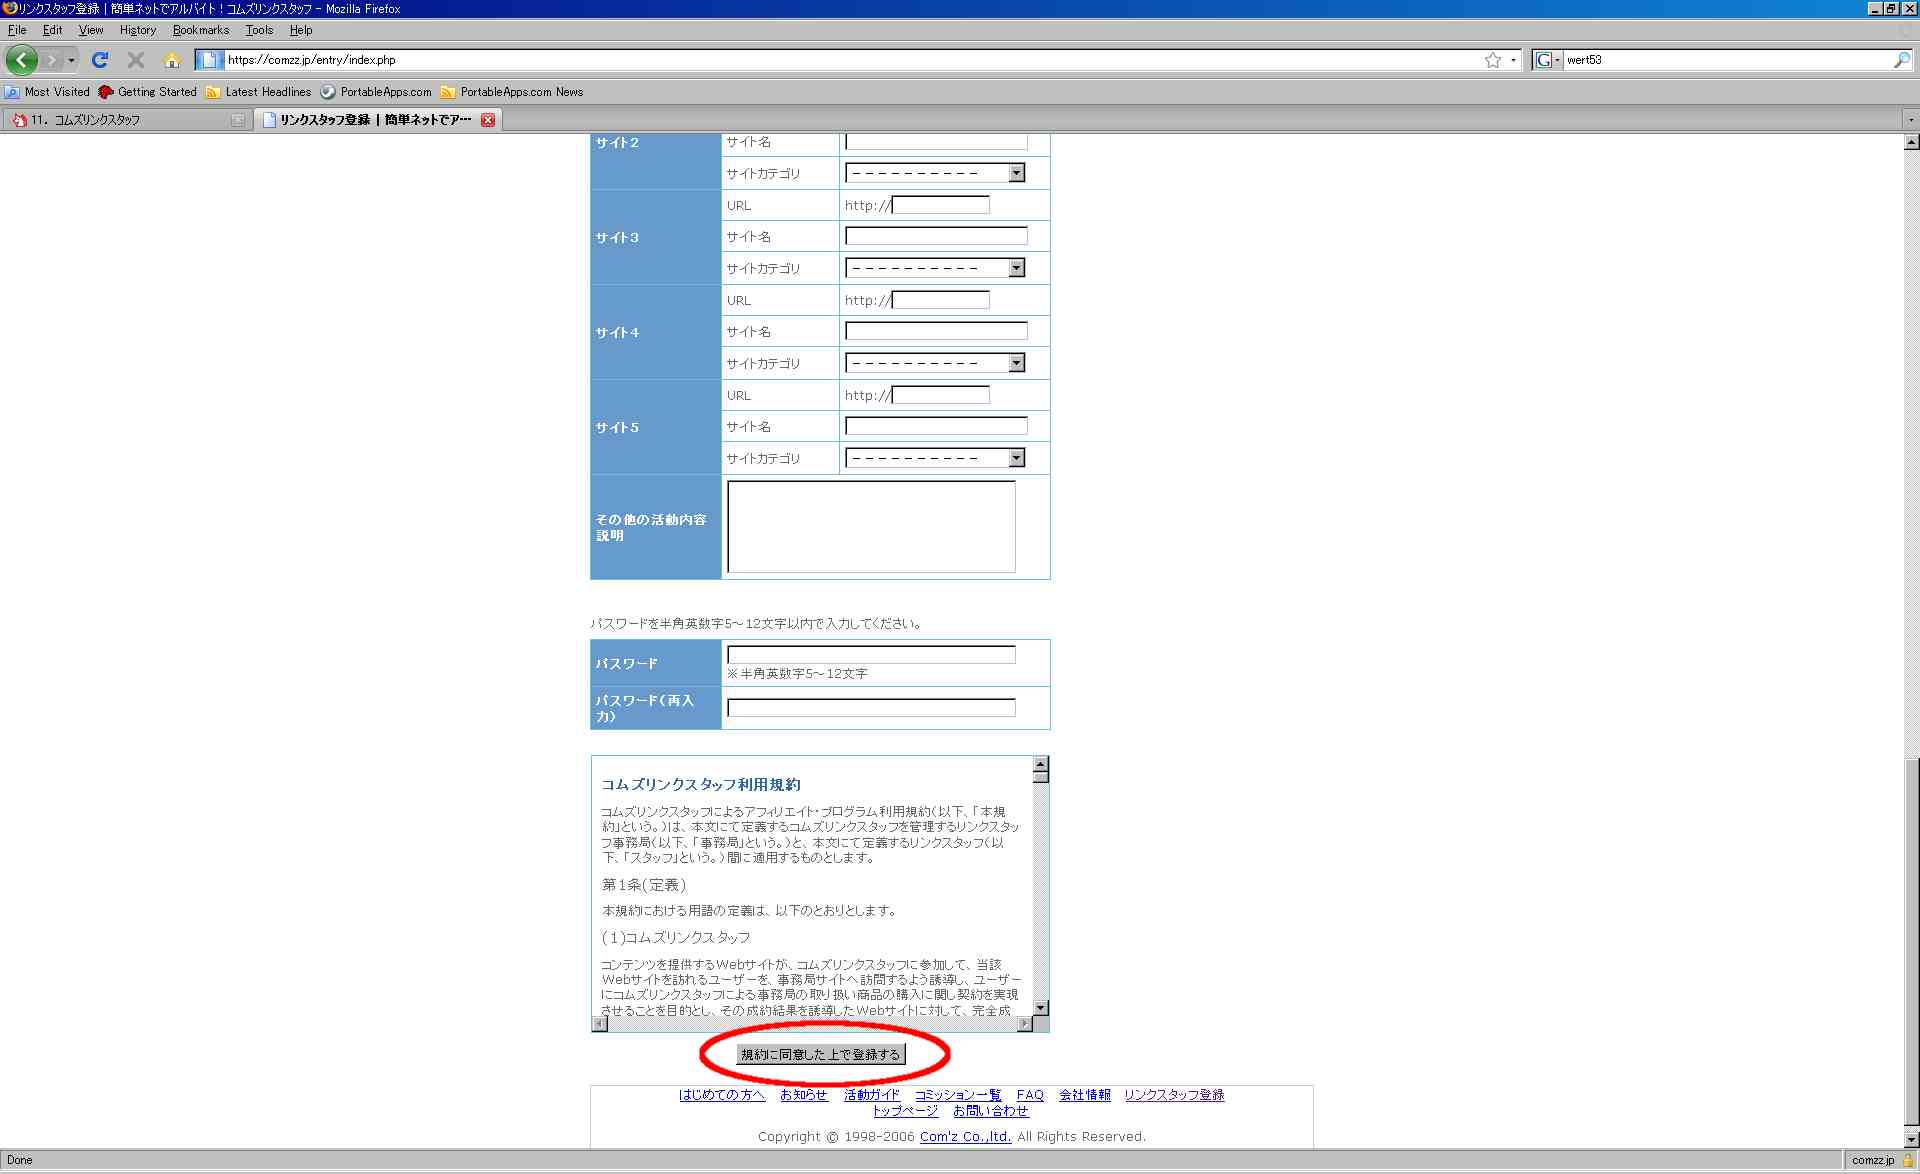
Task: Click the その他の活動内容説明 text area
Action: click(x=870, y=527)
